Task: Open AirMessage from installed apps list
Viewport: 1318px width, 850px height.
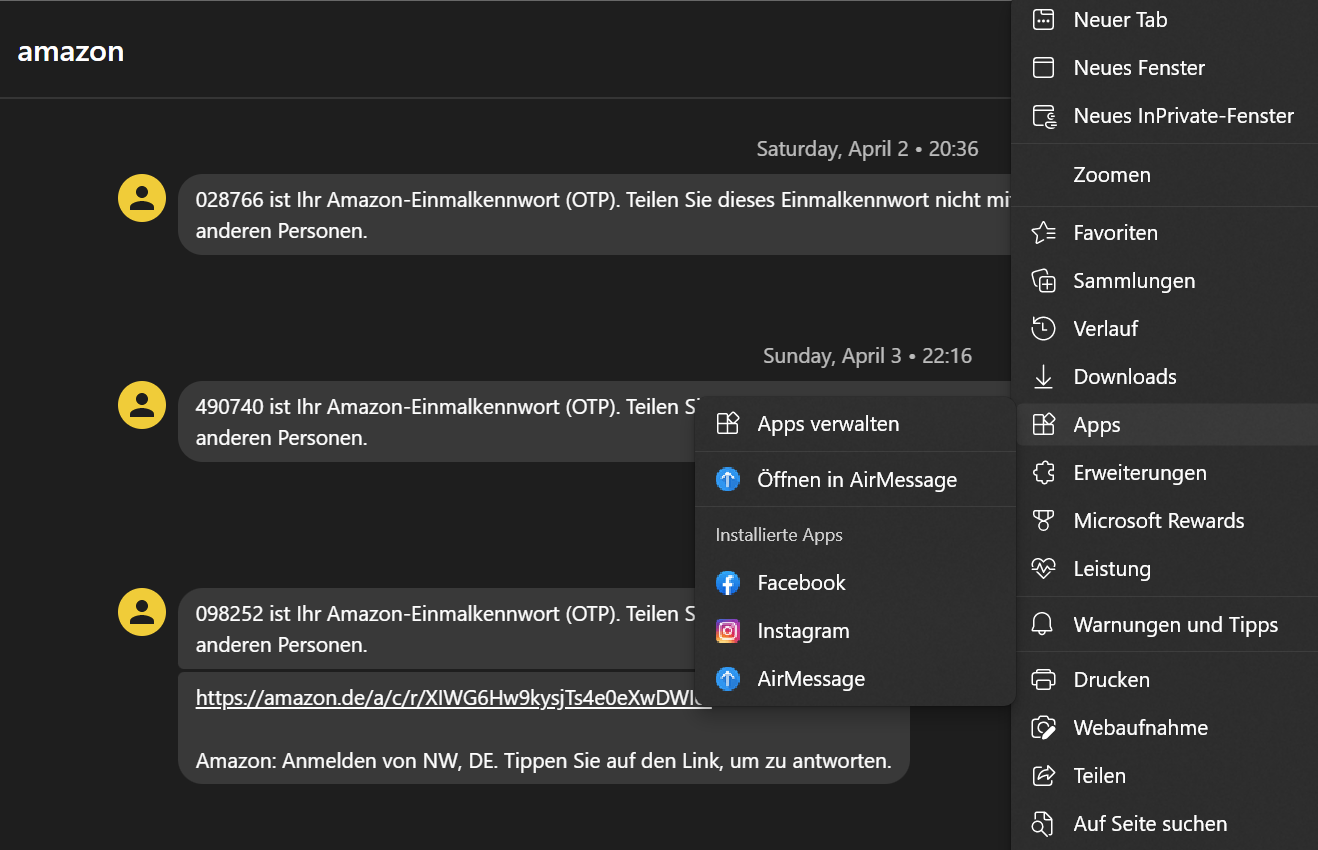Action: 855,679
